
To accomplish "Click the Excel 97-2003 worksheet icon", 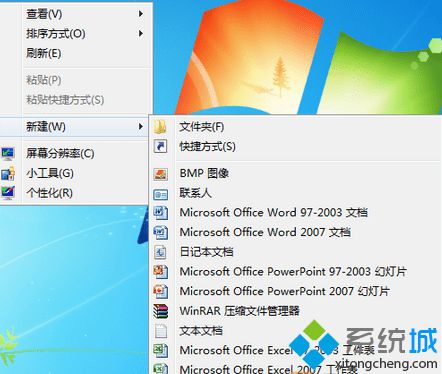I will pos(160,350).
